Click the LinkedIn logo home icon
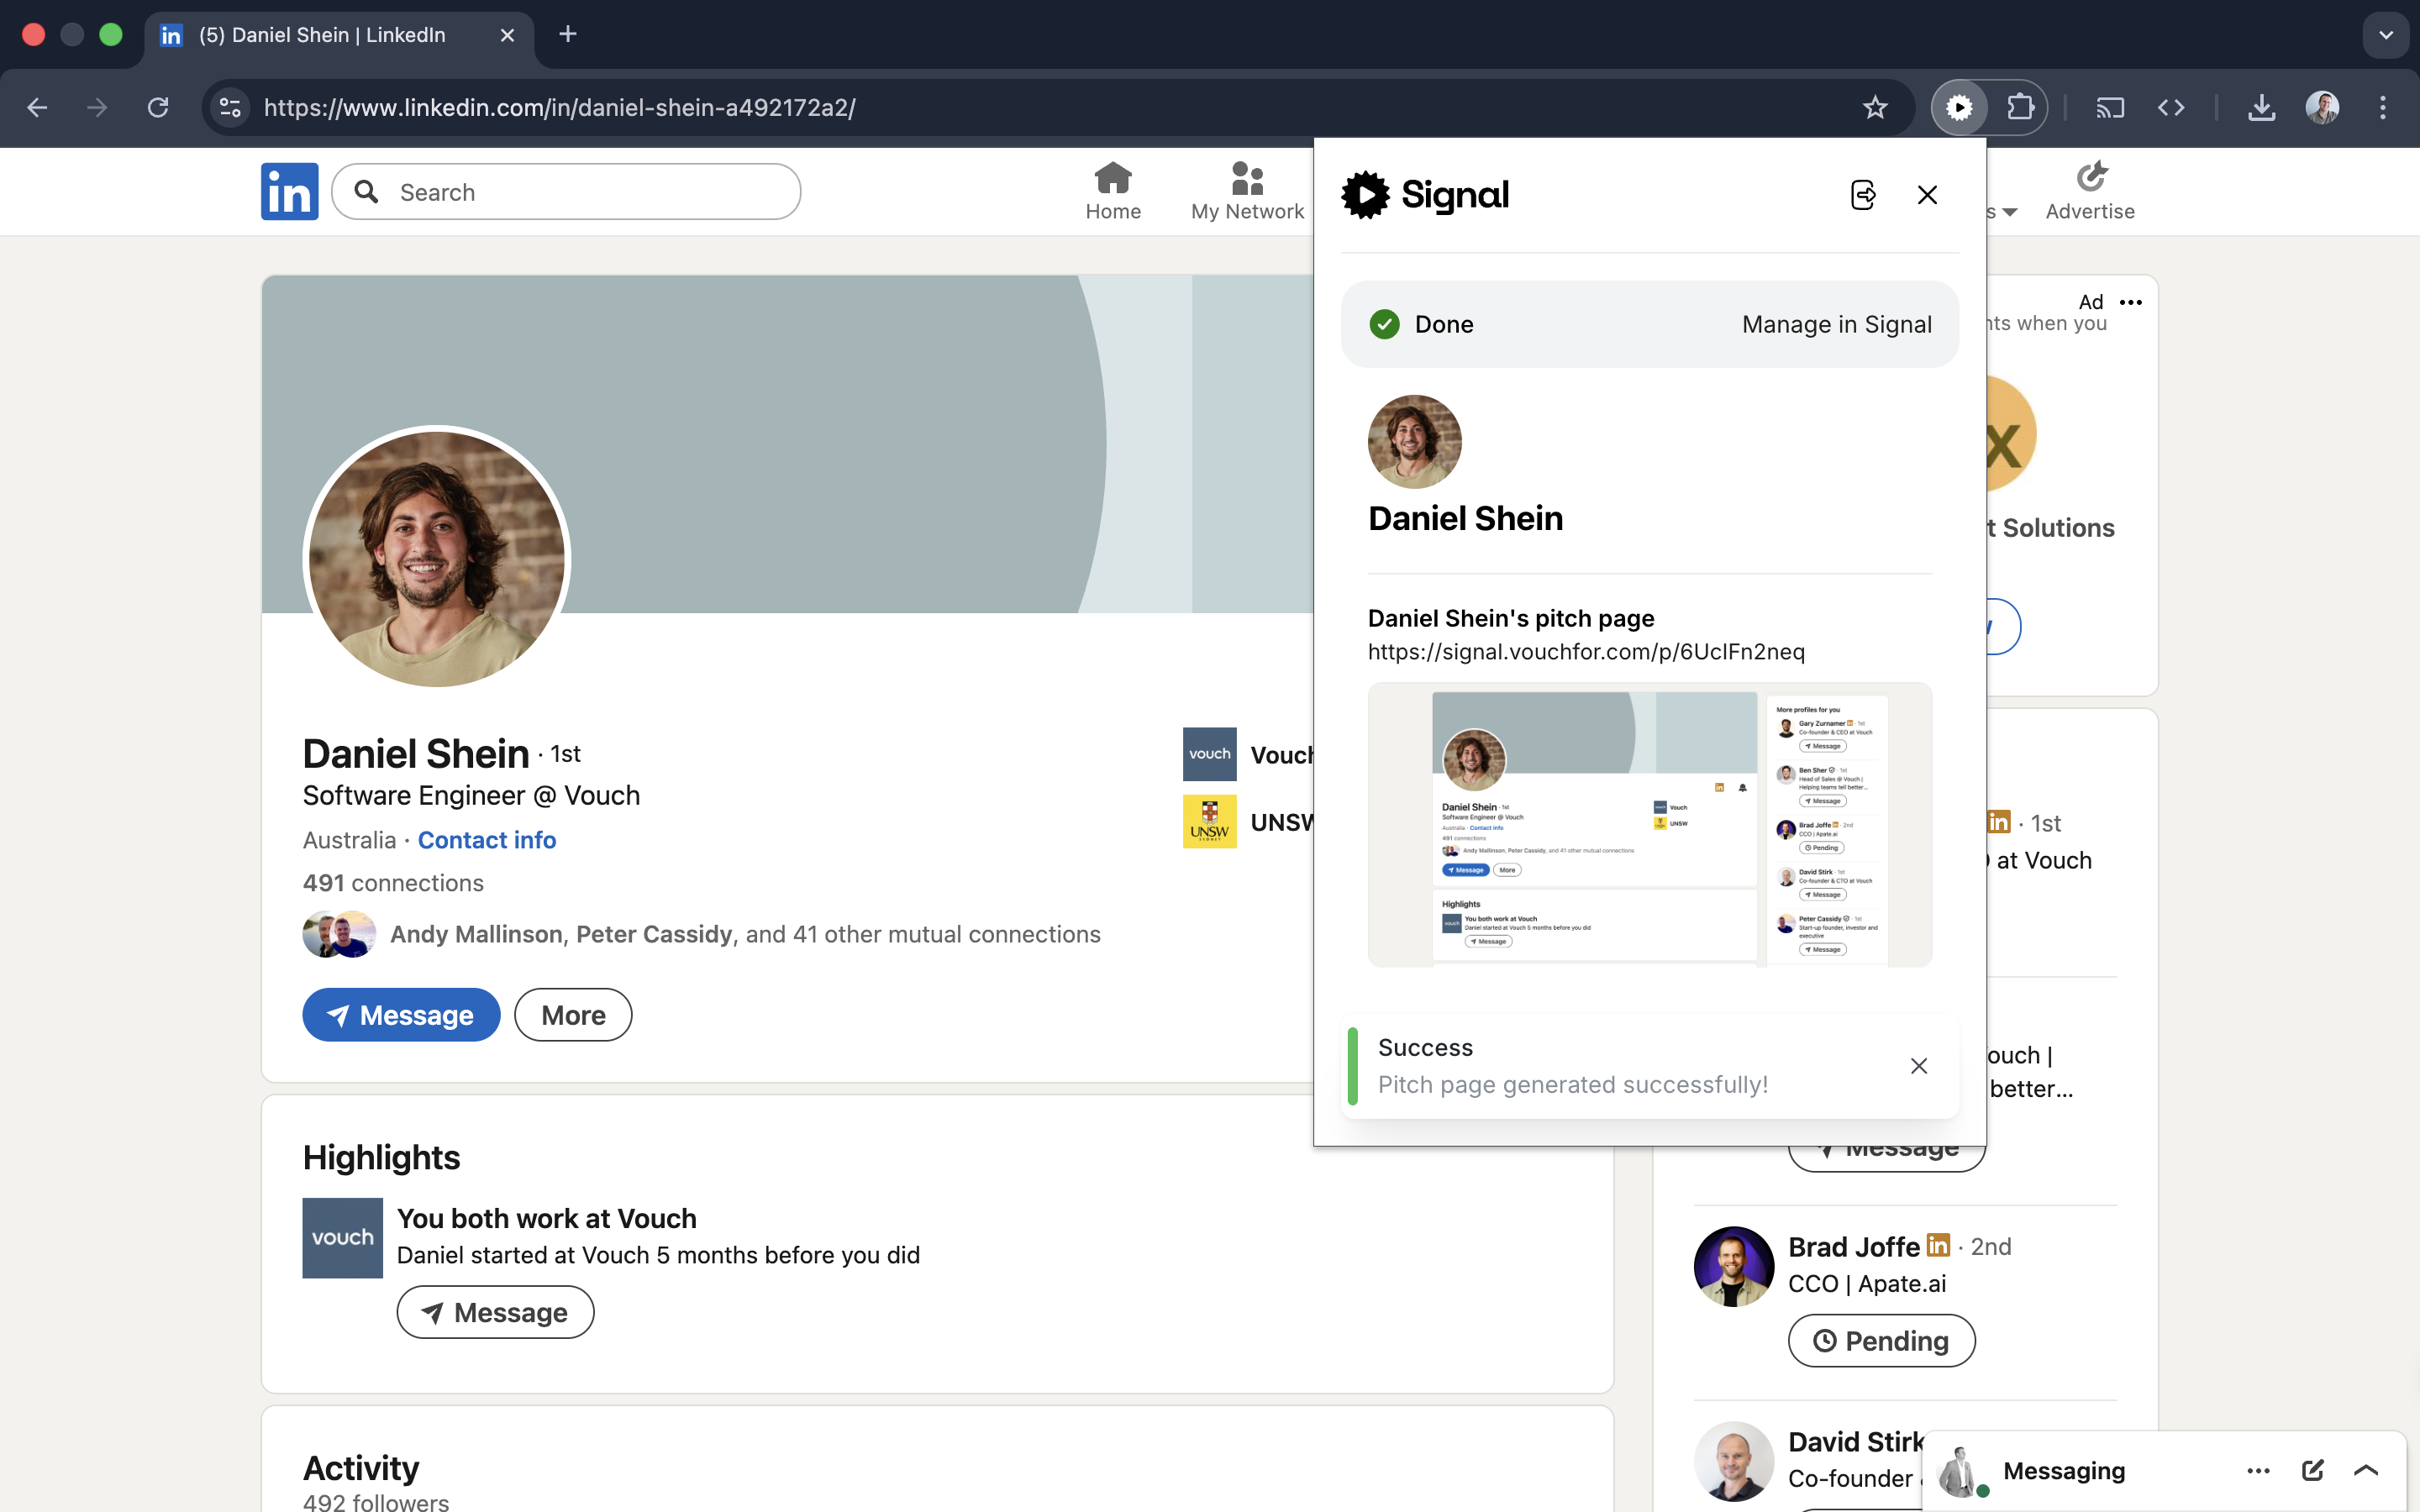Image resolution: width=2420 pixels, height=1512 pixels. pos(289,191)
